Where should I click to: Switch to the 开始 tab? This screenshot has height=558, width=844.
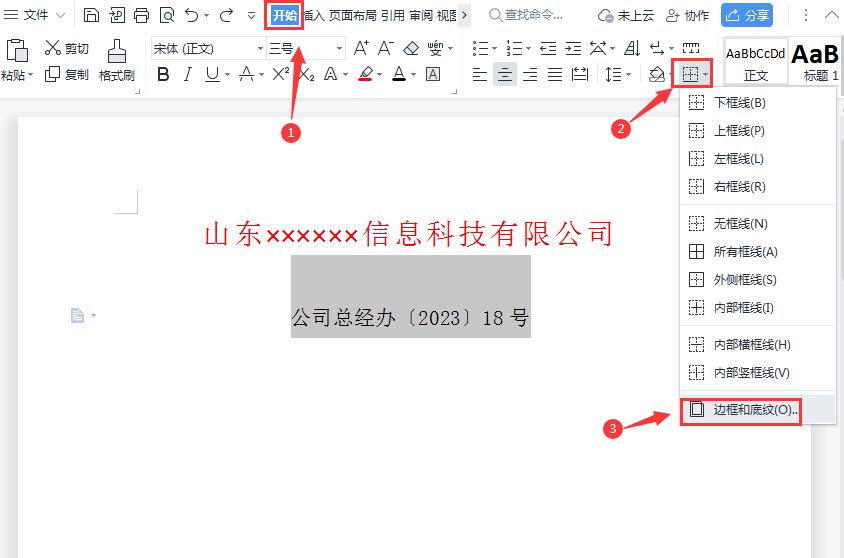[x=284, y=15]
